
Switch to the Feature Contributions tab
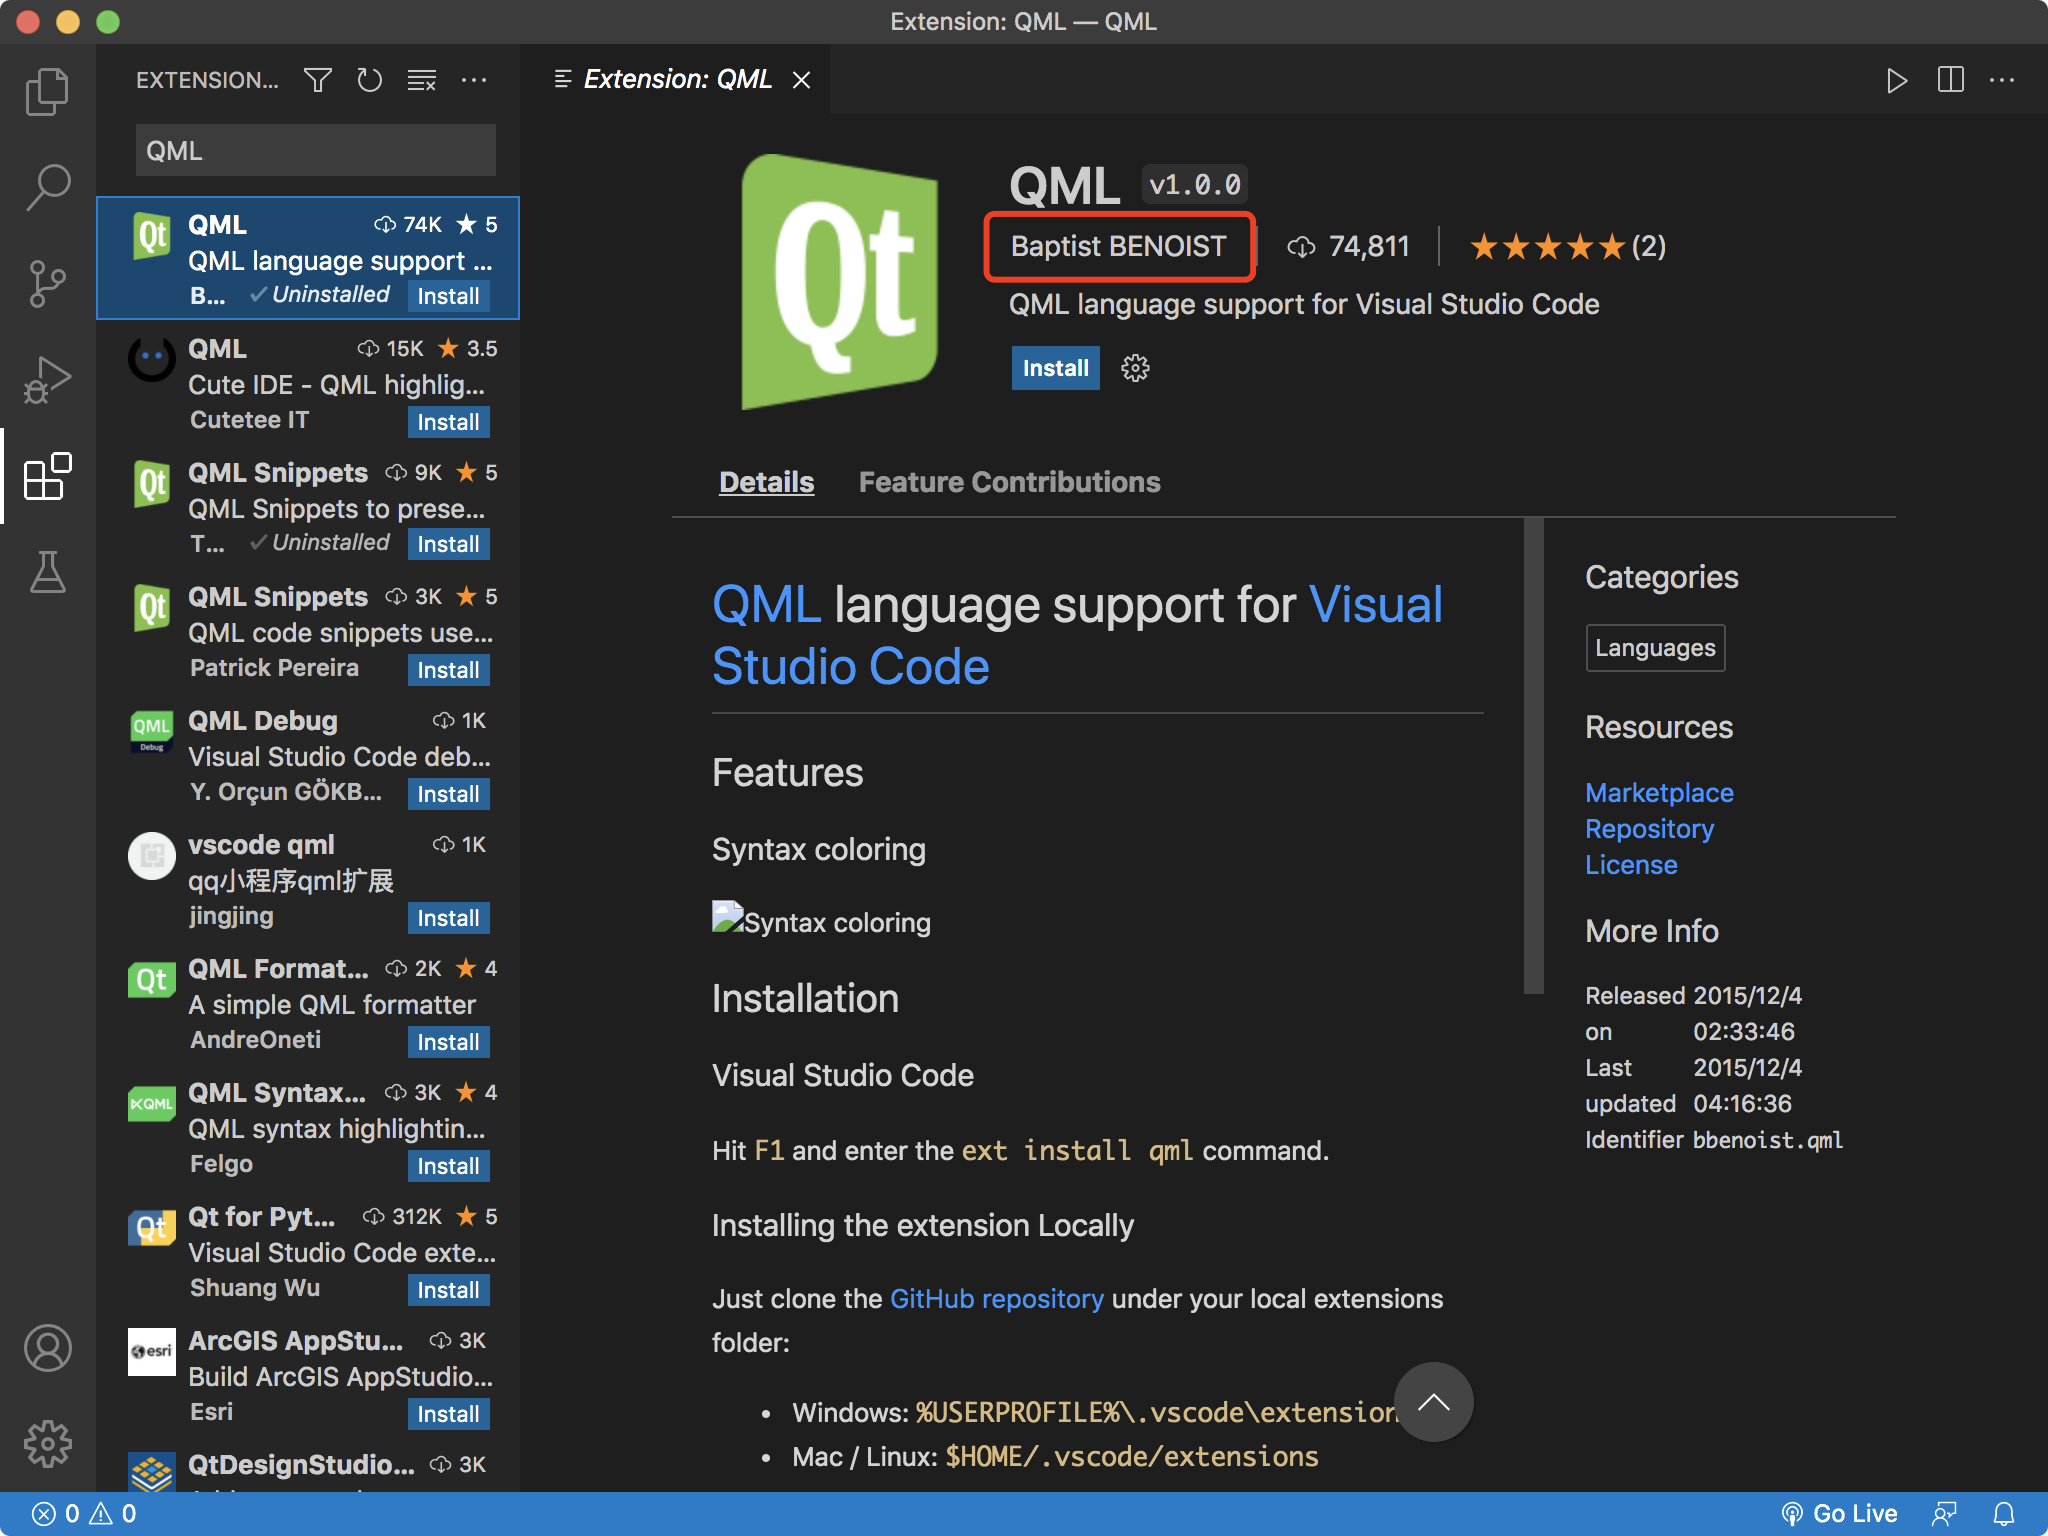(1009, 482)
